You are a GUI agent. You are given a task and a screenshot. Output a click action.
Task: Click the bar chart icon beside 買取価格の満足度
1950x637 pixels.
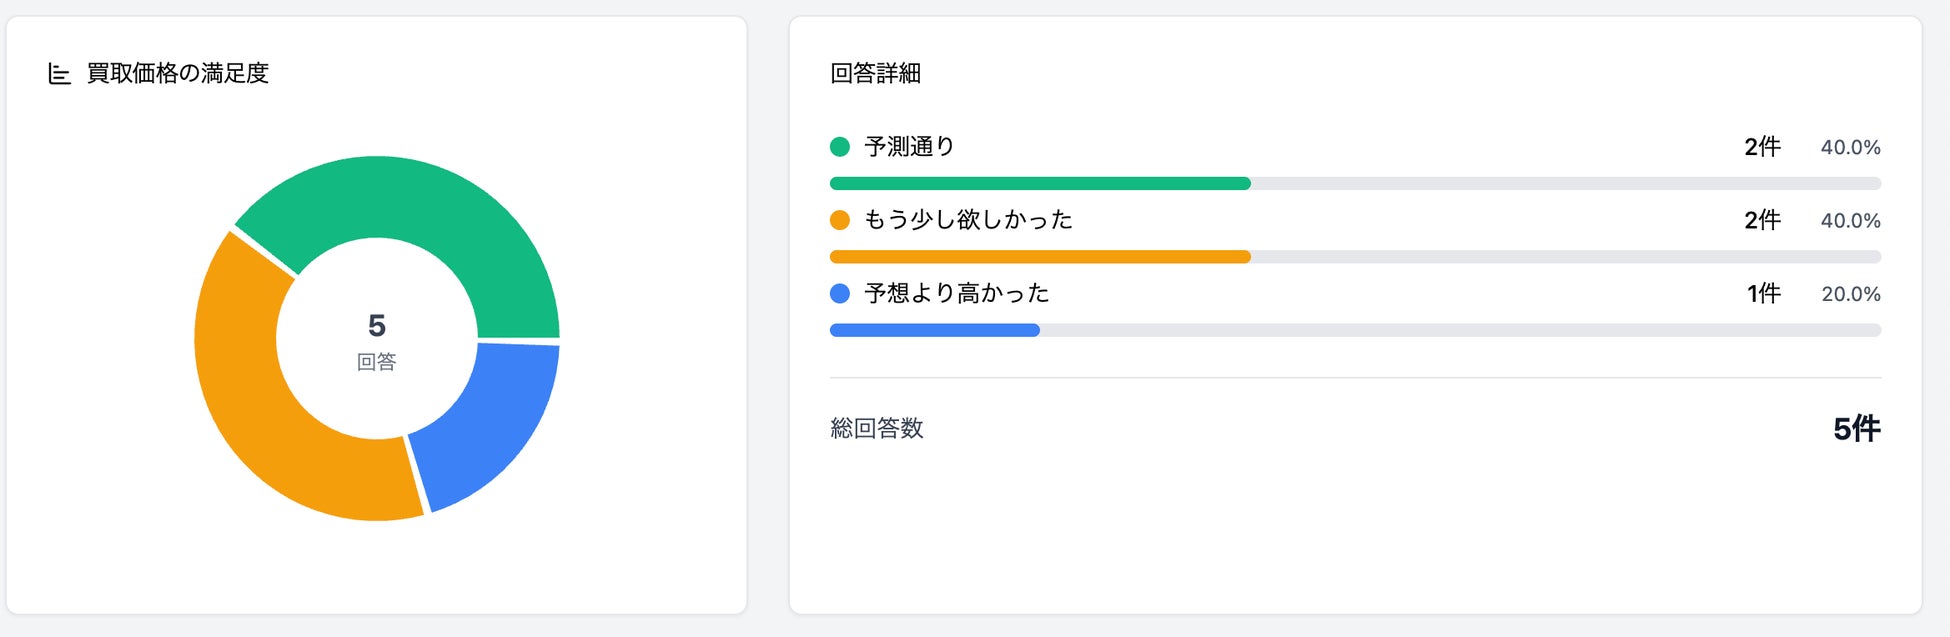(x=60, y=74)
